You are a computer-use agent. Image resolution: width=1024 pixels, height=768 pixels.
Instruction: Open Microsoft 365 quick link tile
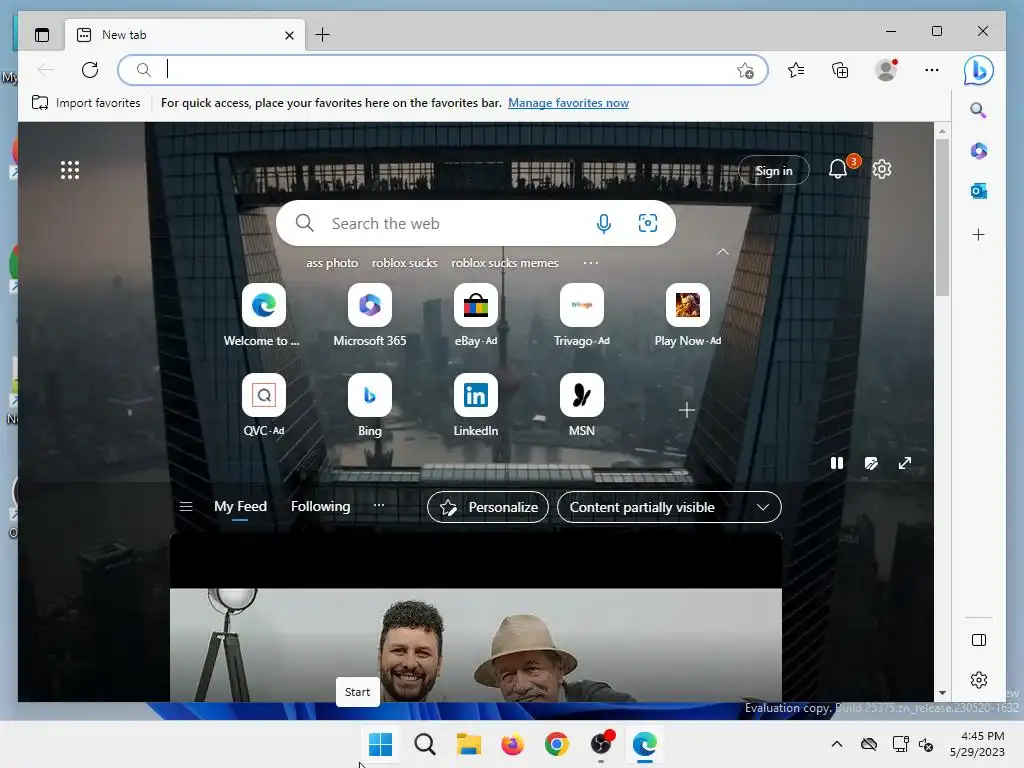(x=370, y=305)
